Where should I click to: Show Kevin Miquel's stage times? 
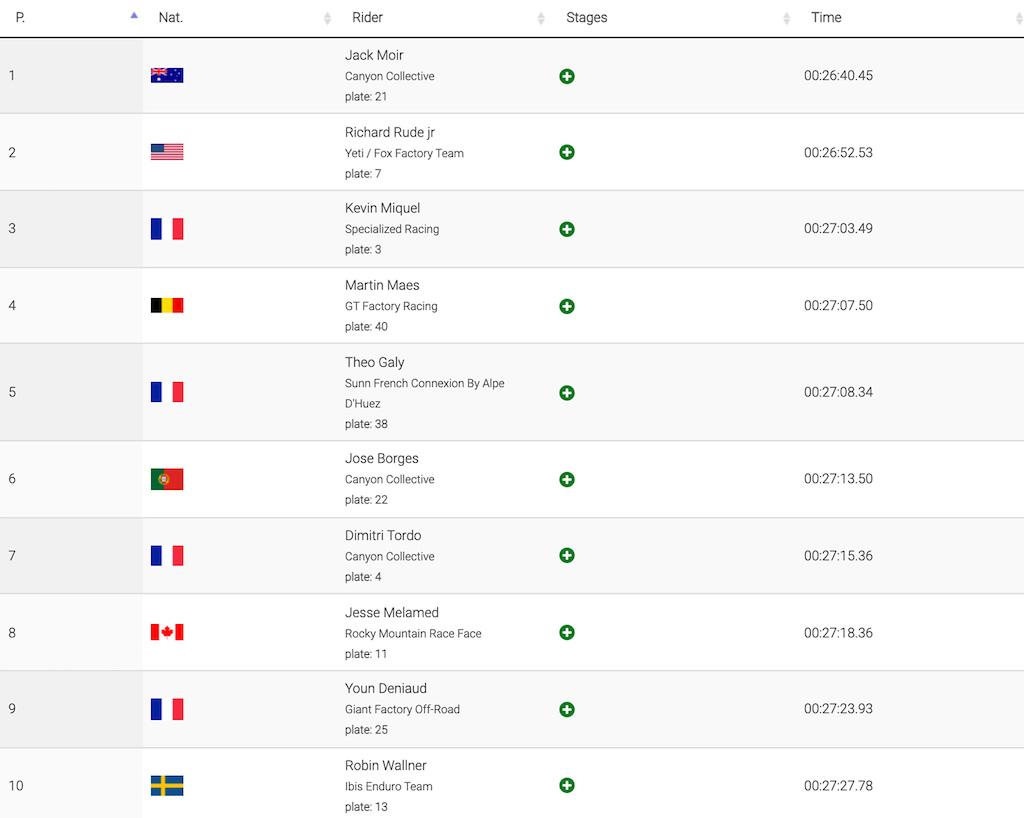tap(567, 229)
